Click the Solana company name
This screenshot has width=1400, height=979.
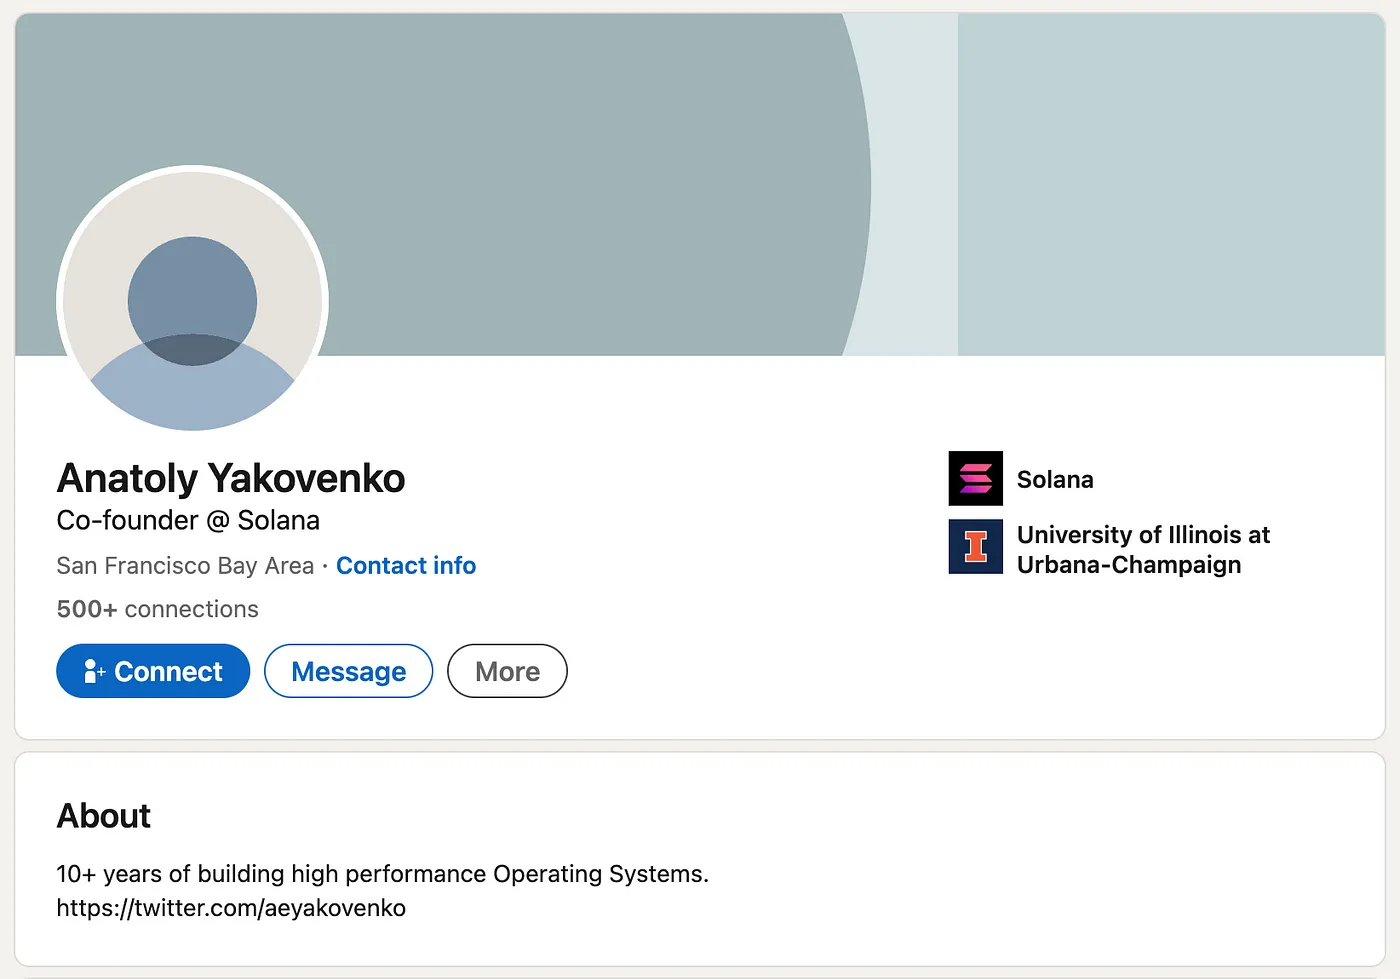[x=1055, y=480]
